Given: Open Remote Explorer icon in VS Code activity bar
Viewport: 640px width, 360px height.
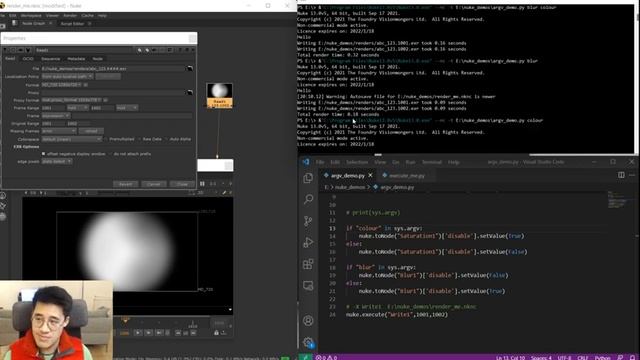Looking at the screenshot, I should (308, 285).
